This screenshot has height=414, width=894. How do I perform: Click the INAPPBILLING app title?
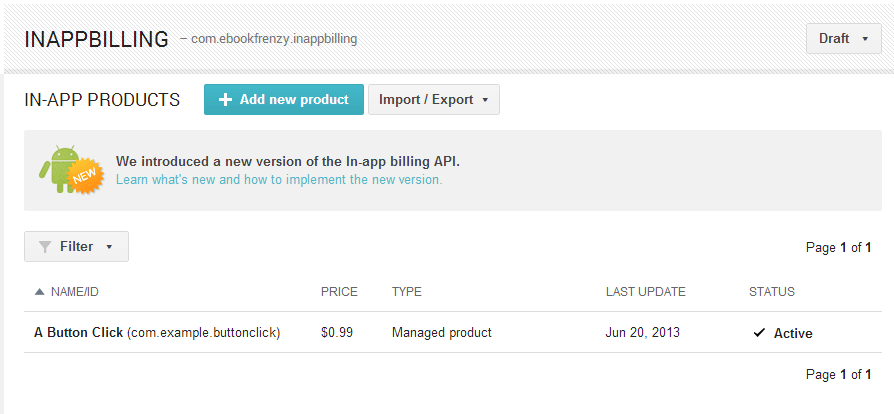pyautogui.click(x=96, y=40)
